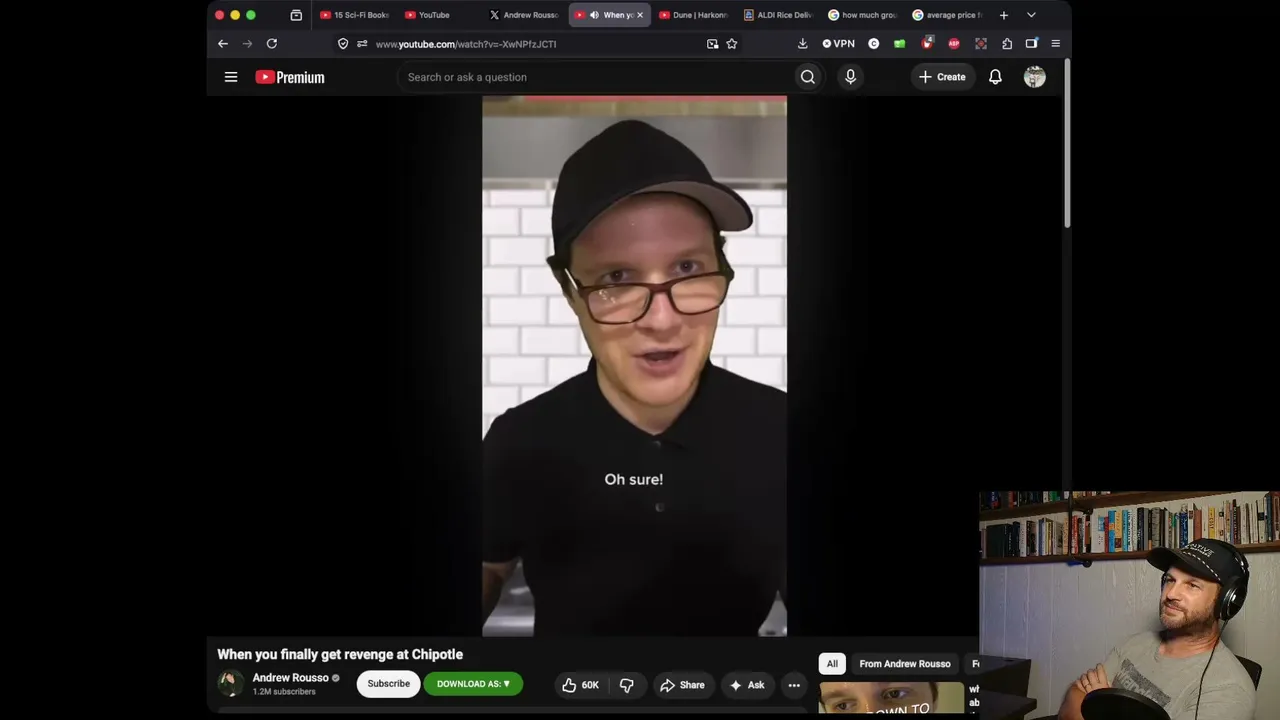Switch to the how much ground Google tab
The image size is (1280, 720).
point(863,15)
